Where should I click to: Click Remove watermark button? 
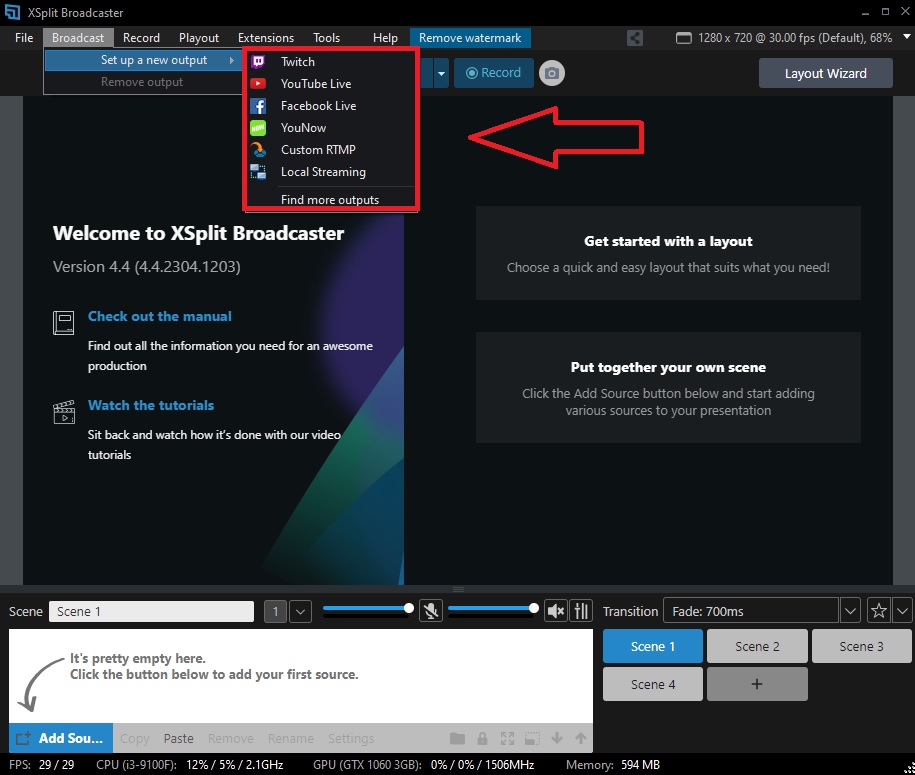[470, 38]
